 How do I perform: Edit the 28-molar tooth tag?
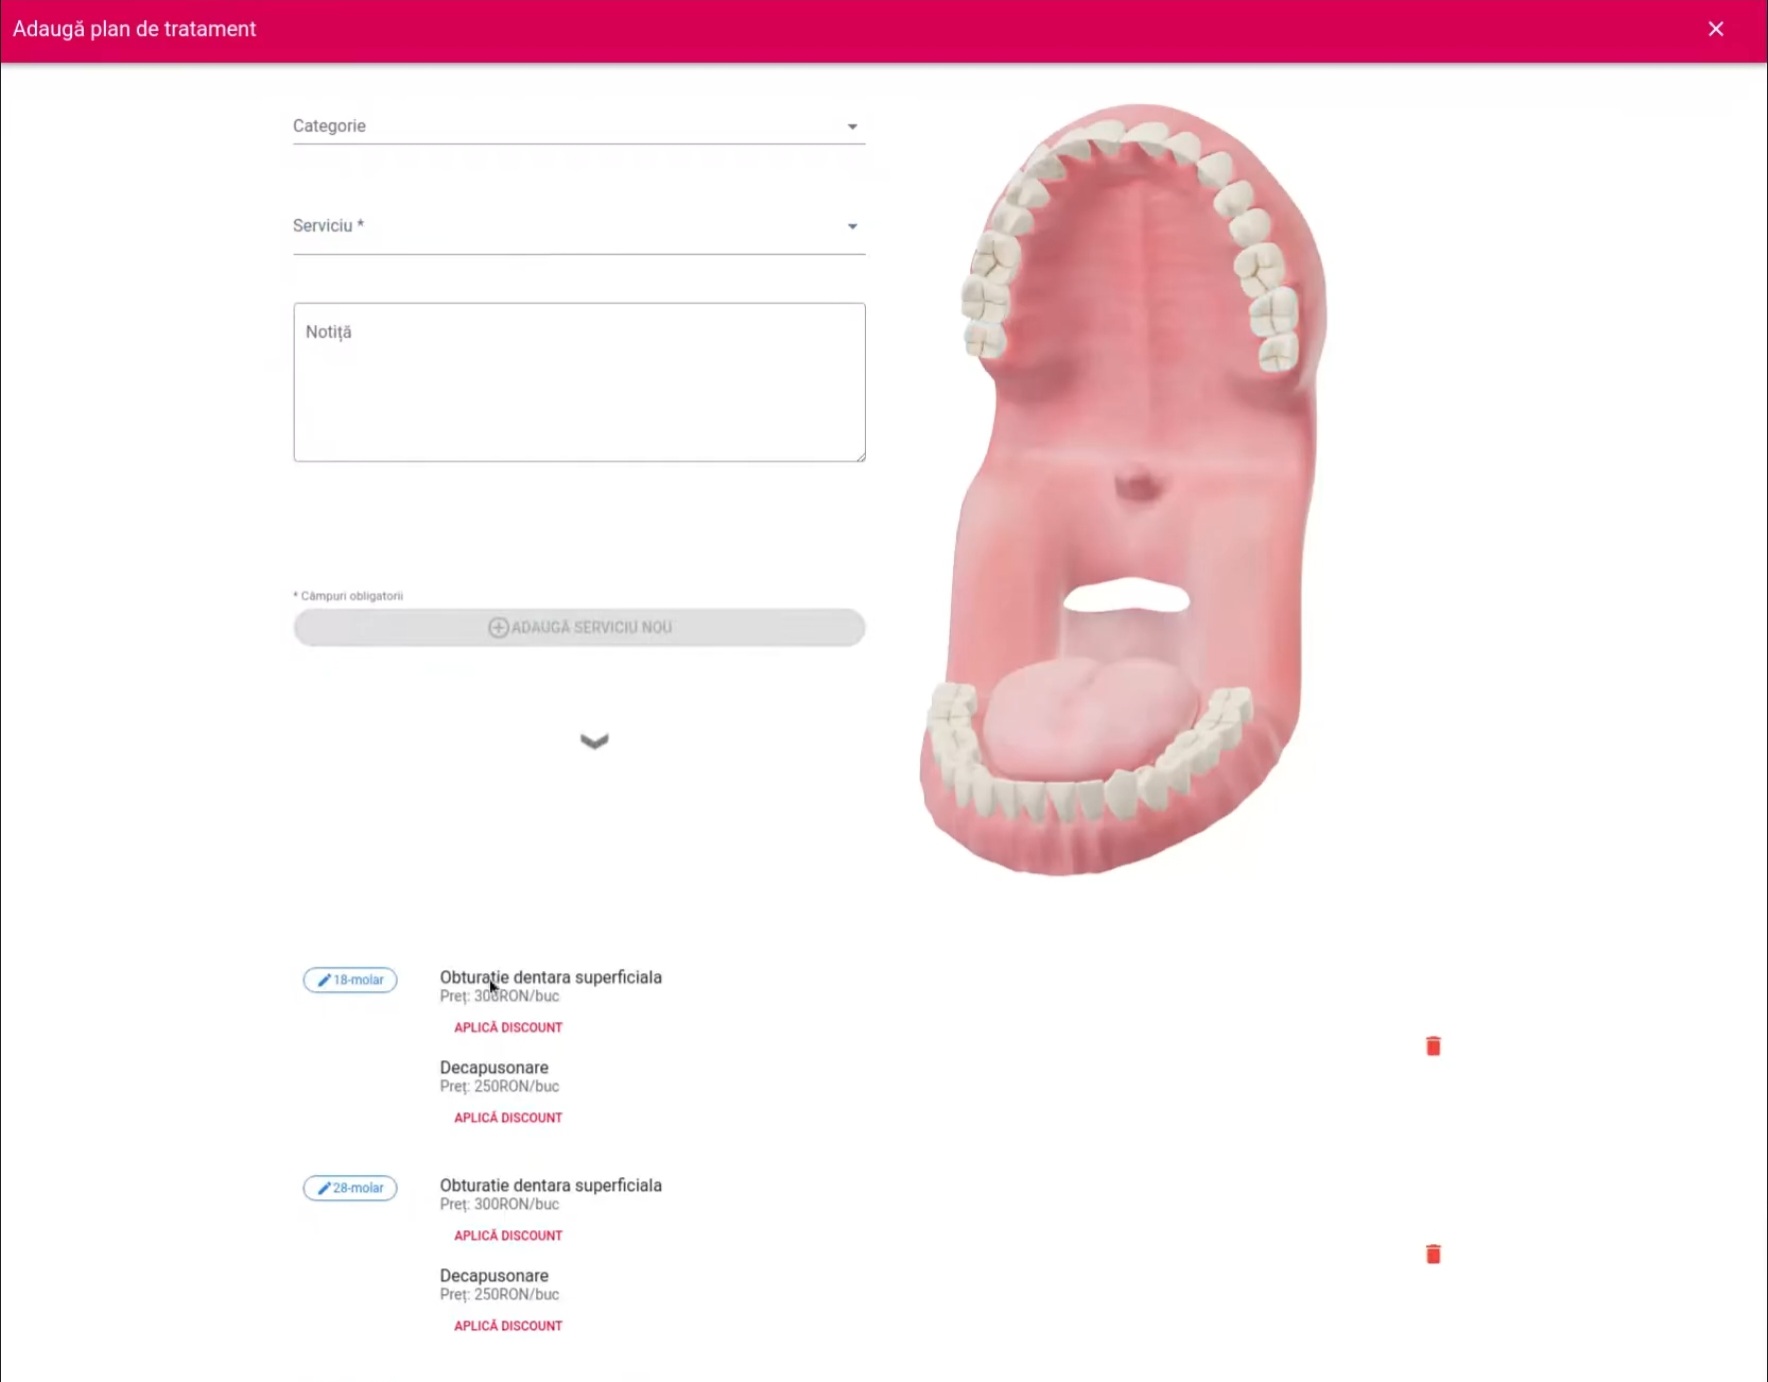point(350,1188)
